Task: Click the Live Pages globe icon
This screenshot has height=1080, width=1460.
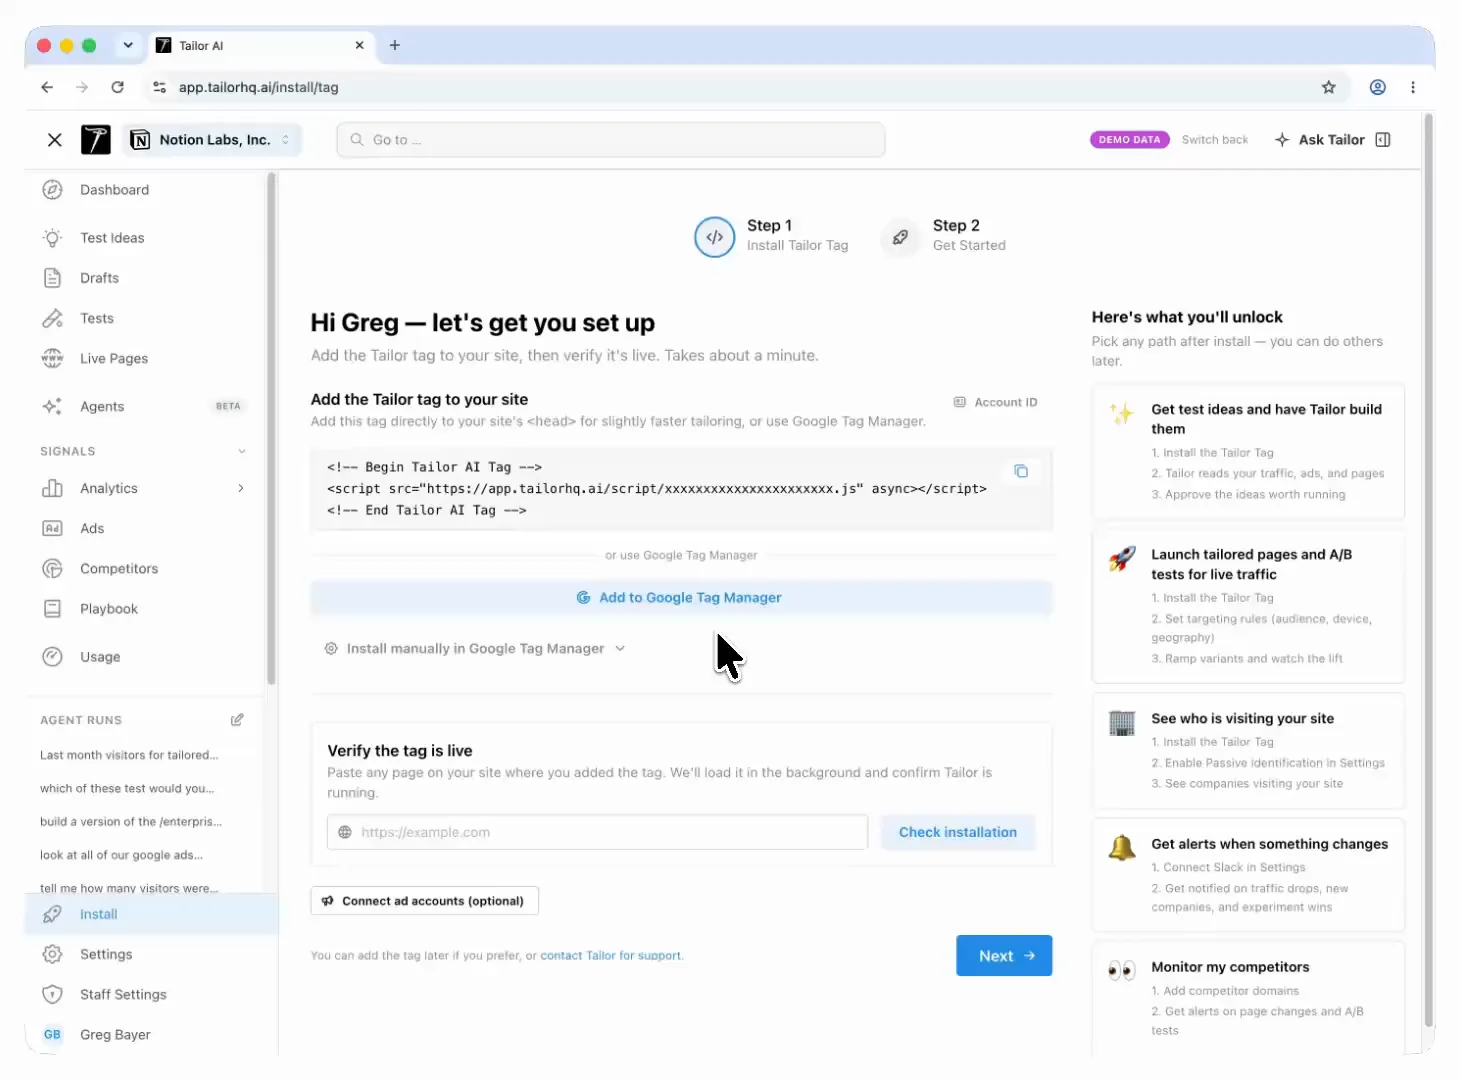Action: point(53,358)
